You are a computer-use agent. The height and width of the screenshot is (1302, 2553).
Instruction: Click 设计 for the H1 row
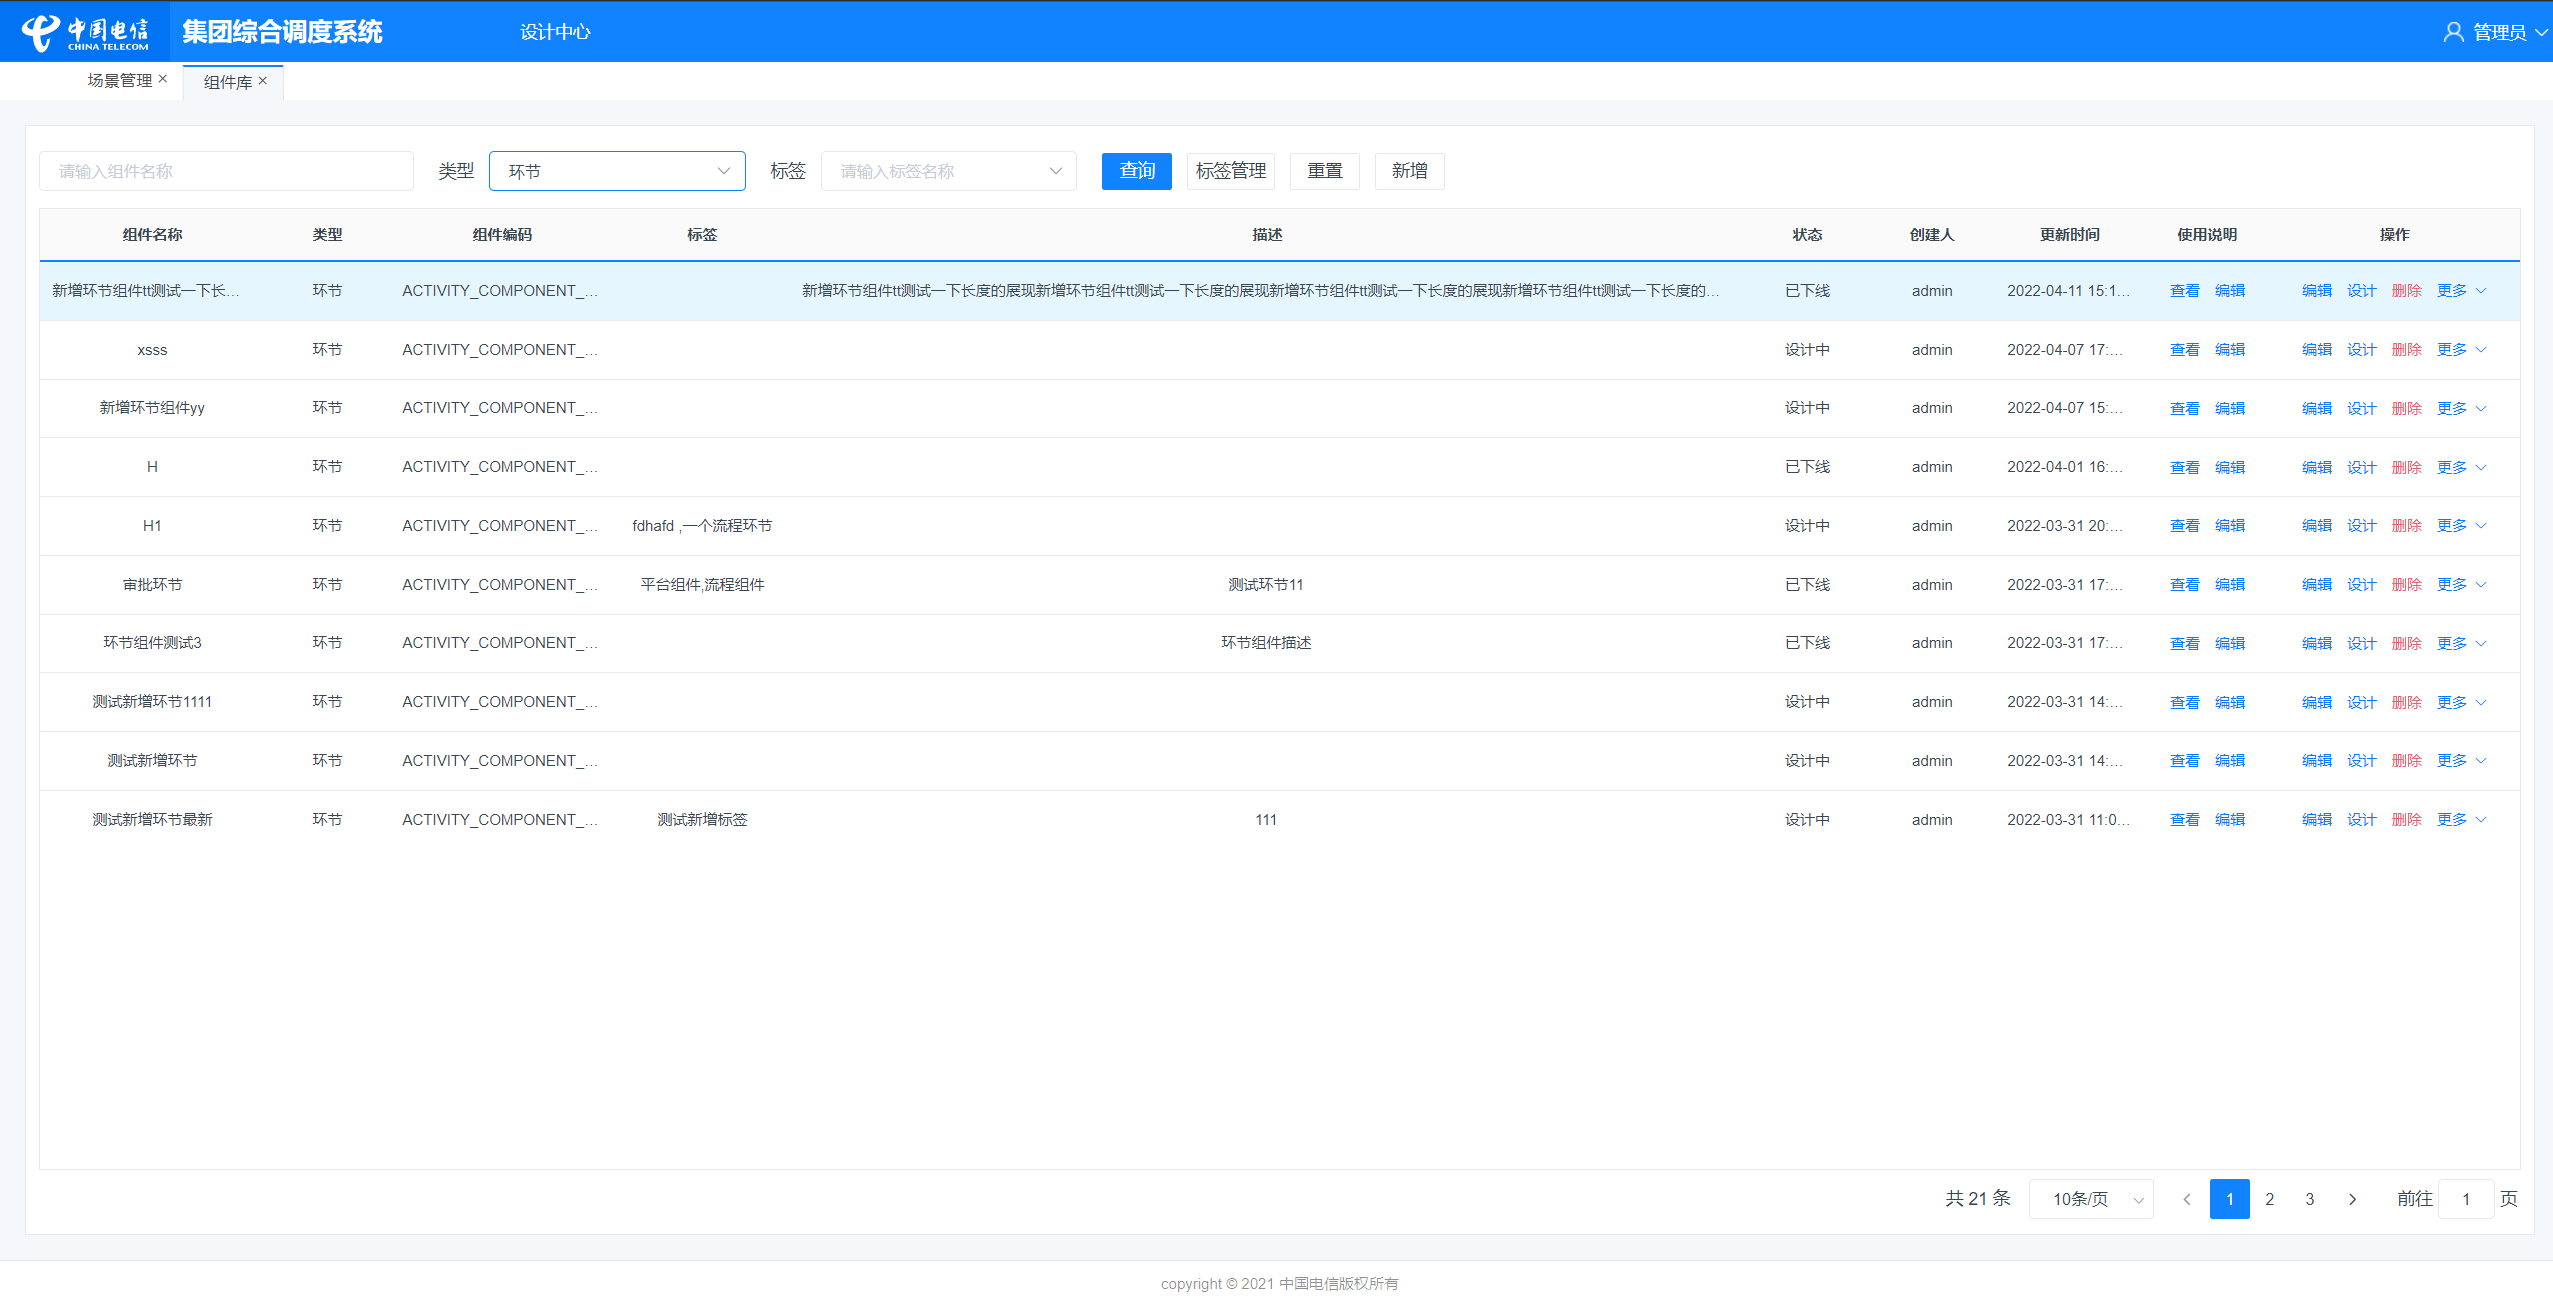click(x=2362, y=526)
